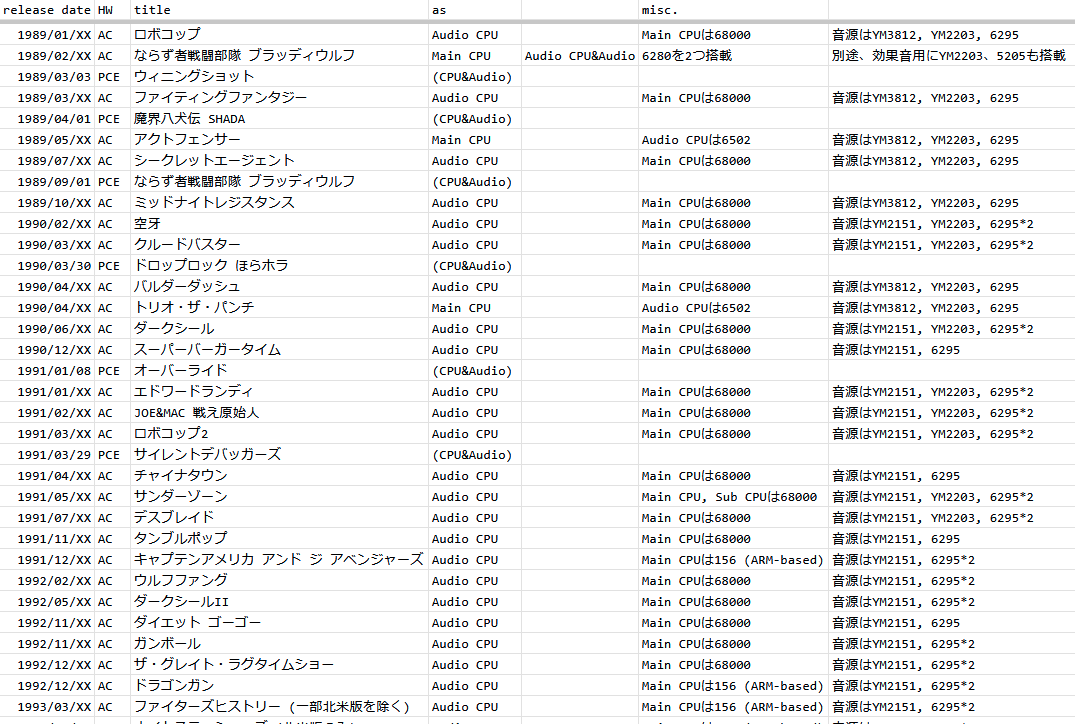Select title 'ダークシール' from 1990/06

[x=174, y=328]
